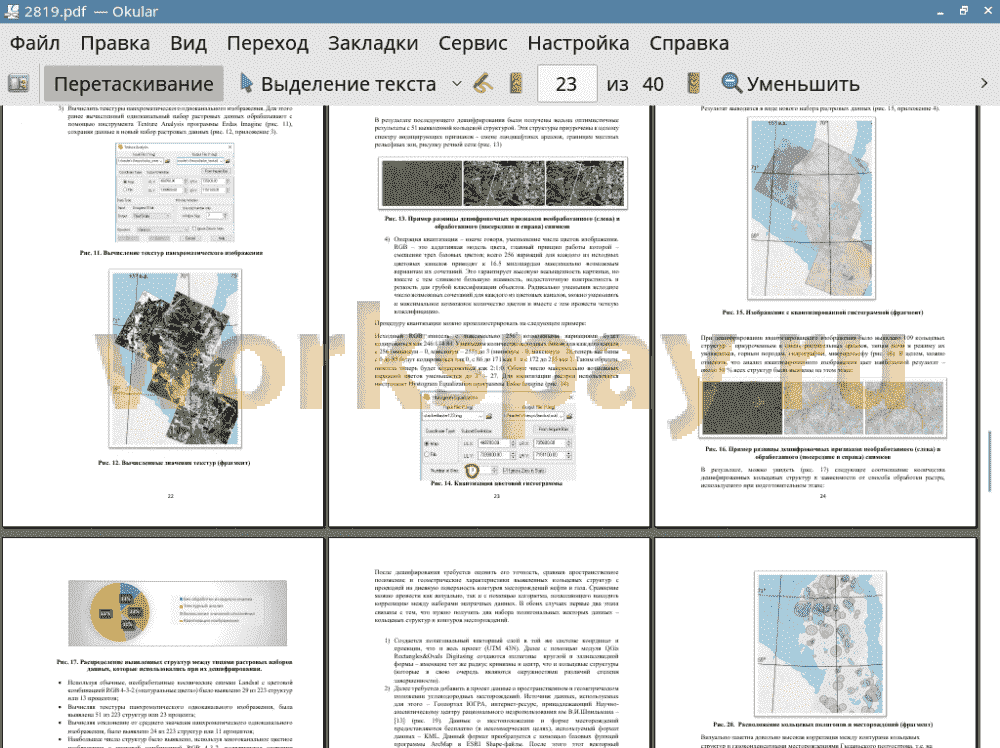Click the page with the Рис. 20 map

[816, 643]
